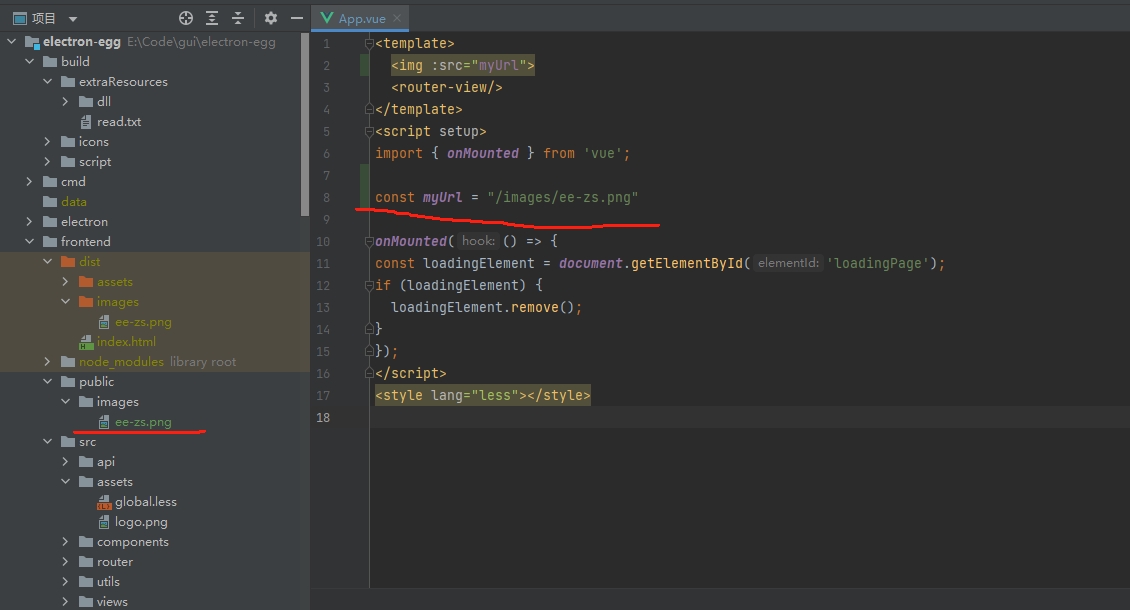Click ee-zs.png file icon under dist images
Screen dimensions: 1130x610
coord(104,322)
